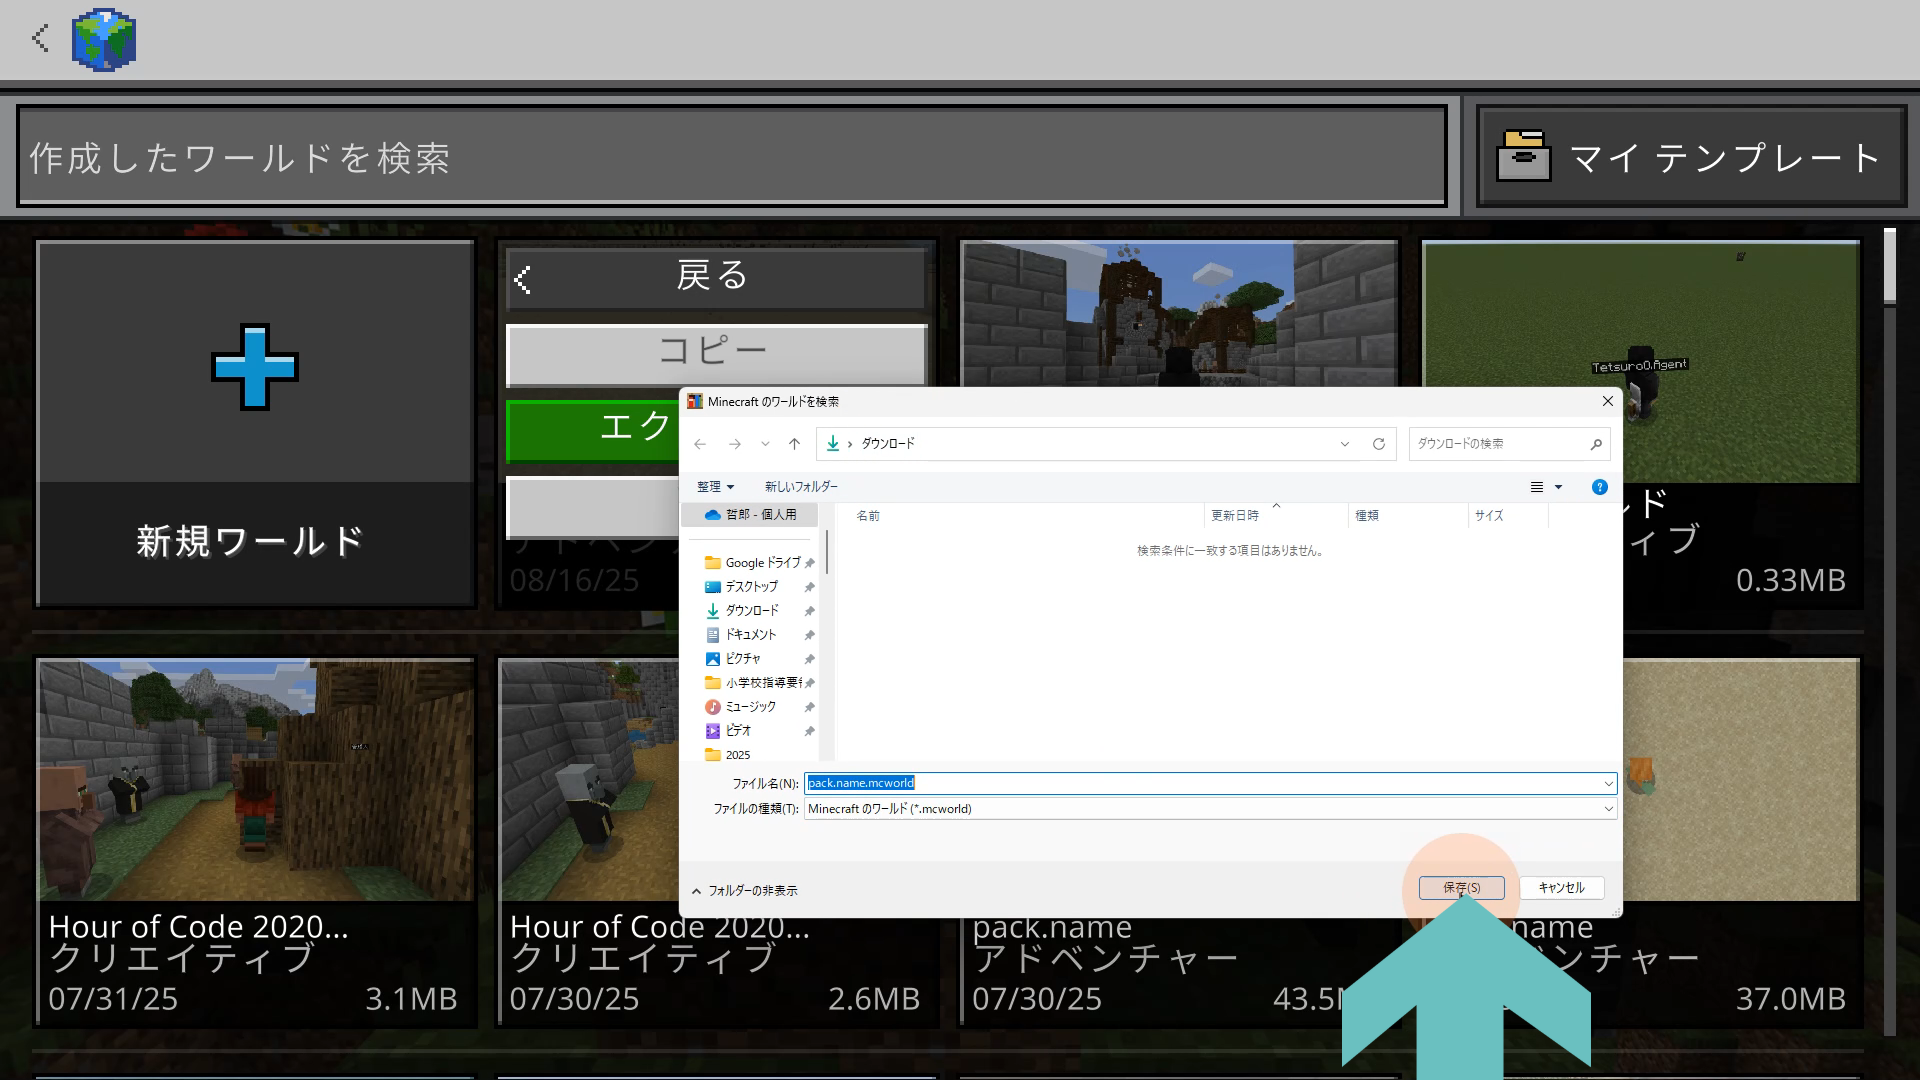Expand the file name combo box dropdown
Screen dimensions: 1920x1080
(x=1608, y=784)
